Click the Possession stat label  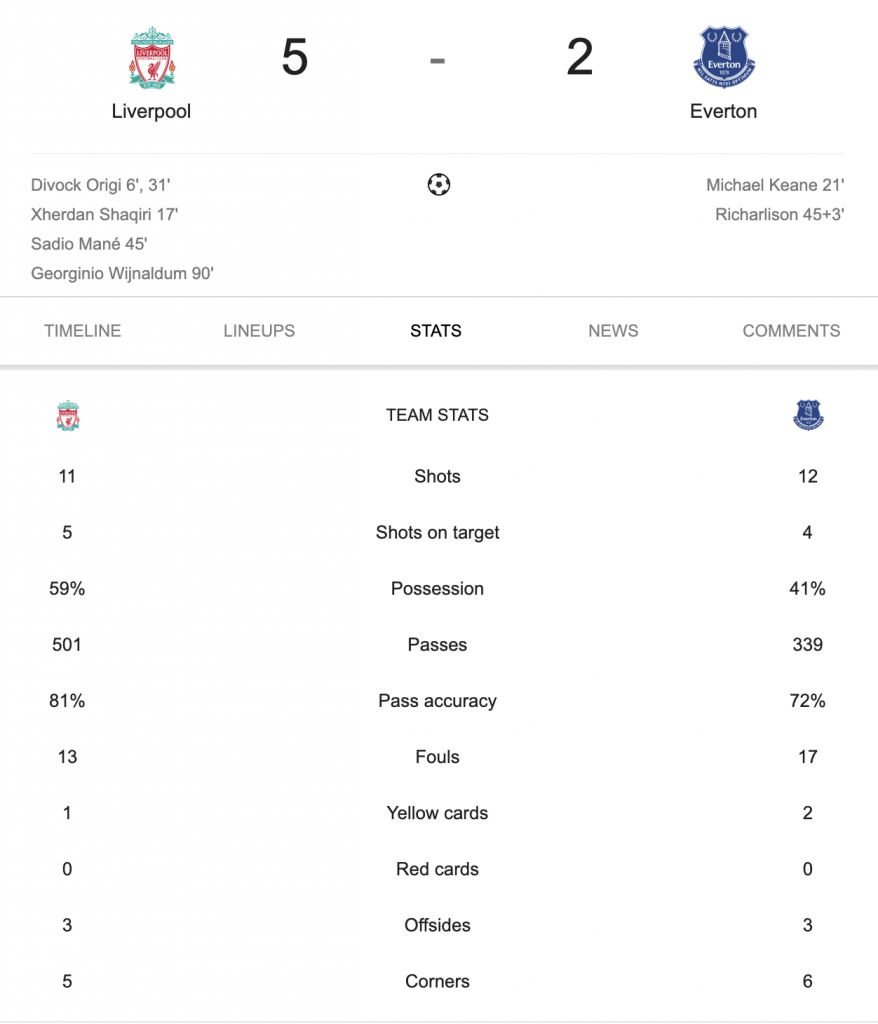tap(437, 589)
